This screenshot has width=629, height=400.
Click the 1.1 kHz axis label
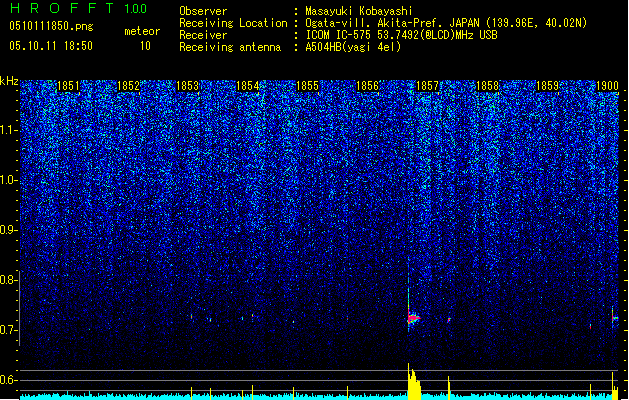(9, 130)
